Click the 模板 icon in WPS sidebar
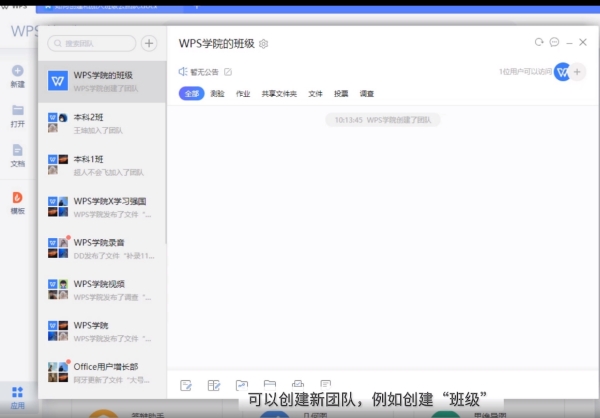 [x=18, y=198]
